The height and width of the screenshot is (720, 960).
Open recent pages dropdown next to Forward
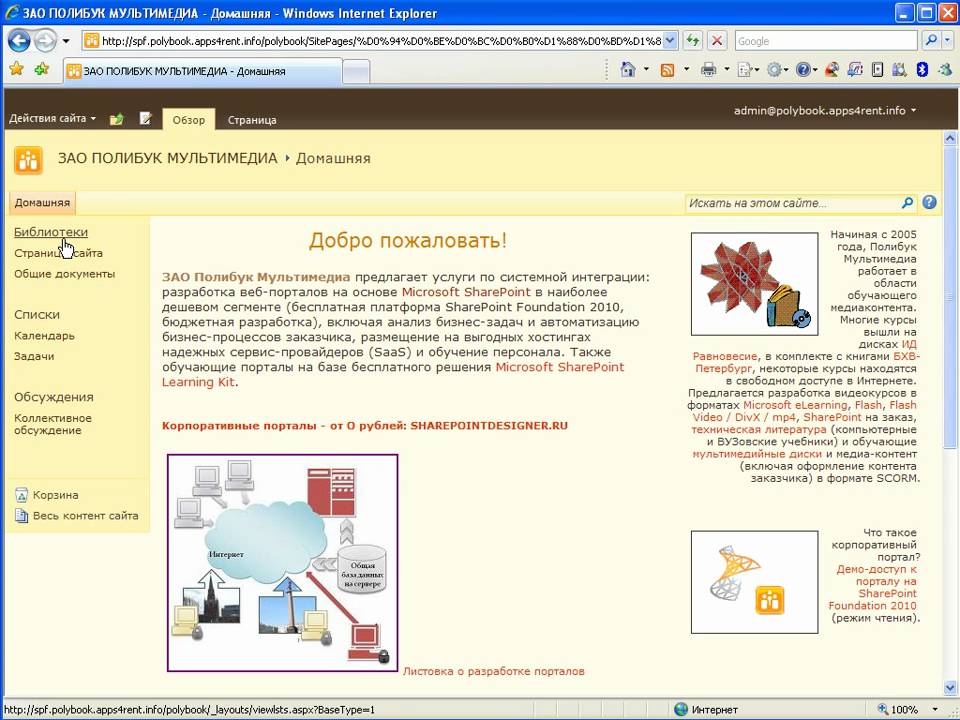[x=66, y=42]
